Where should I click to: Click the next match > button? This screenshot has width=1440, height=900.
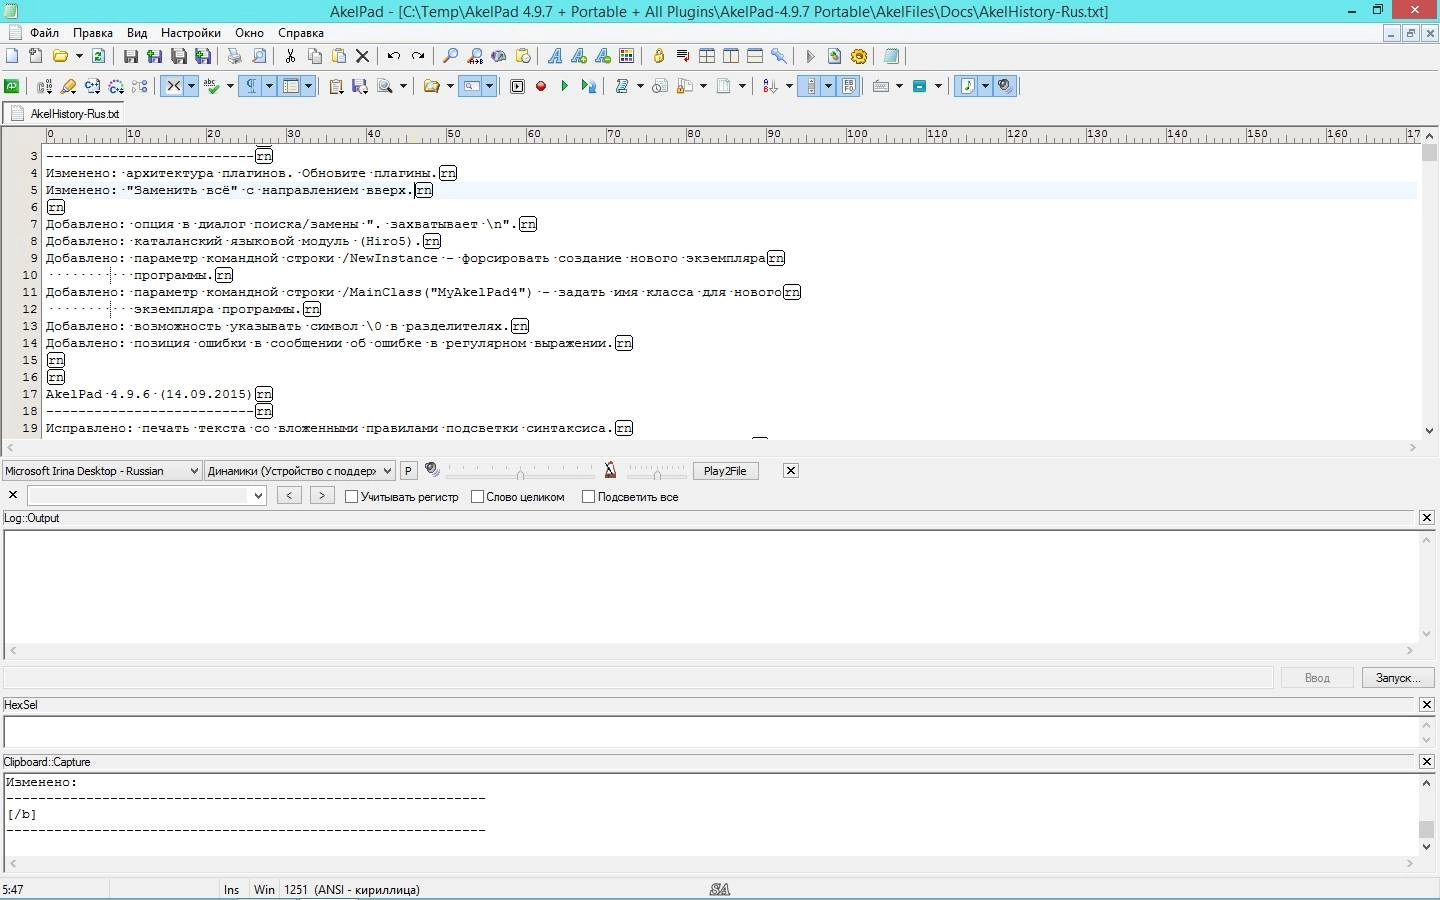(x=321, y=495)
